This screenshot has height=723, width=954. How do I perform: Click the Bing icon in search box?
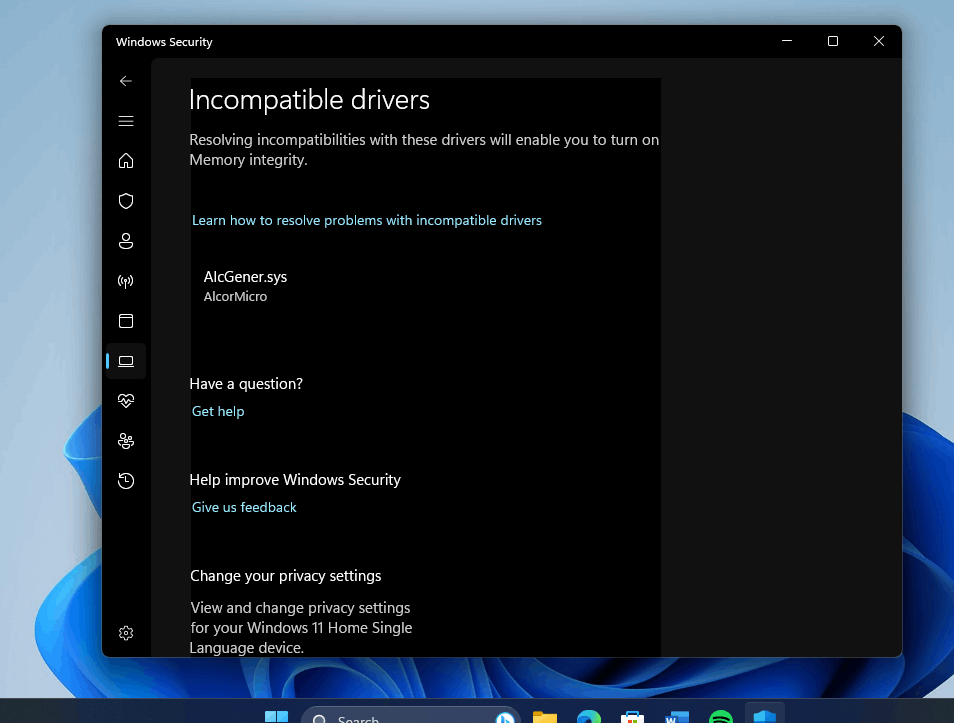pyautogui.click(x=504, y=718)
